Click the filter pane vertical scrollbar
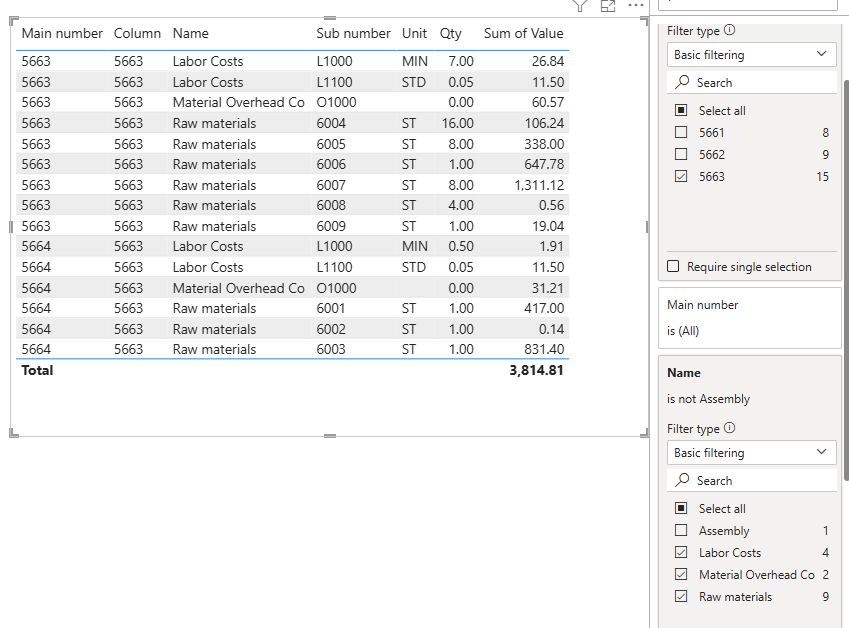The width and height of the screenshot is (849, 628). (x=846, y=280)
